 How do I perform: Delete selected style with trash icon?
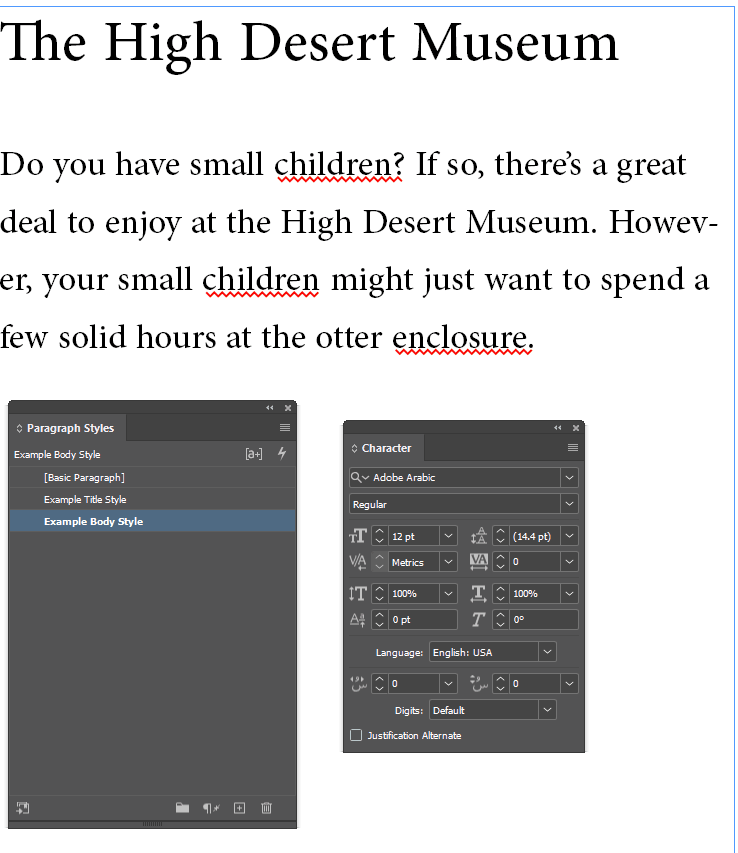[266, 808]
